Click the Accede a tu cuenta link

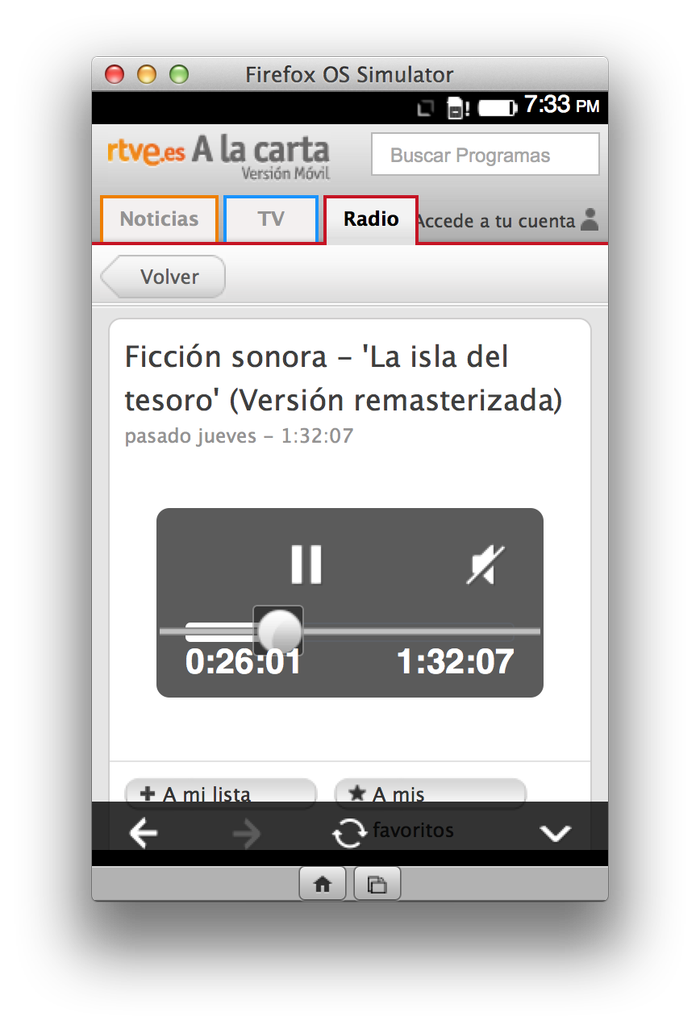496,221
